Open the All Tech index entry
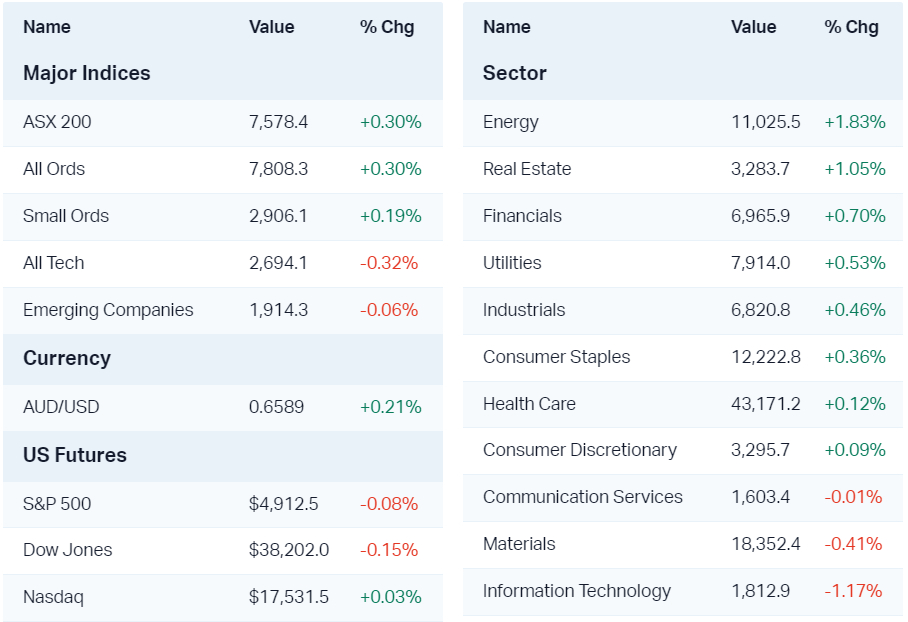The image size is (908, 622). tap(54, 263)
